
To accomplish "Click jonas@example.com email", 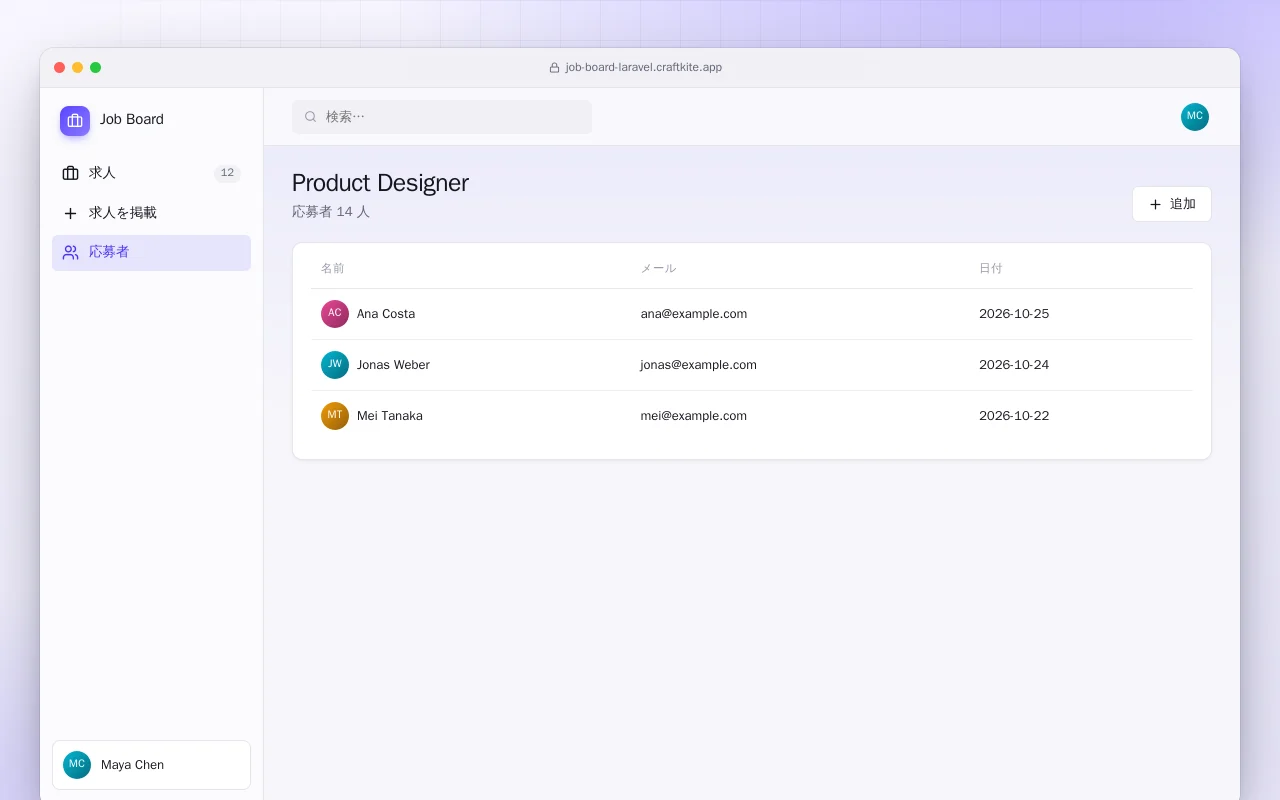I will 699,365.
